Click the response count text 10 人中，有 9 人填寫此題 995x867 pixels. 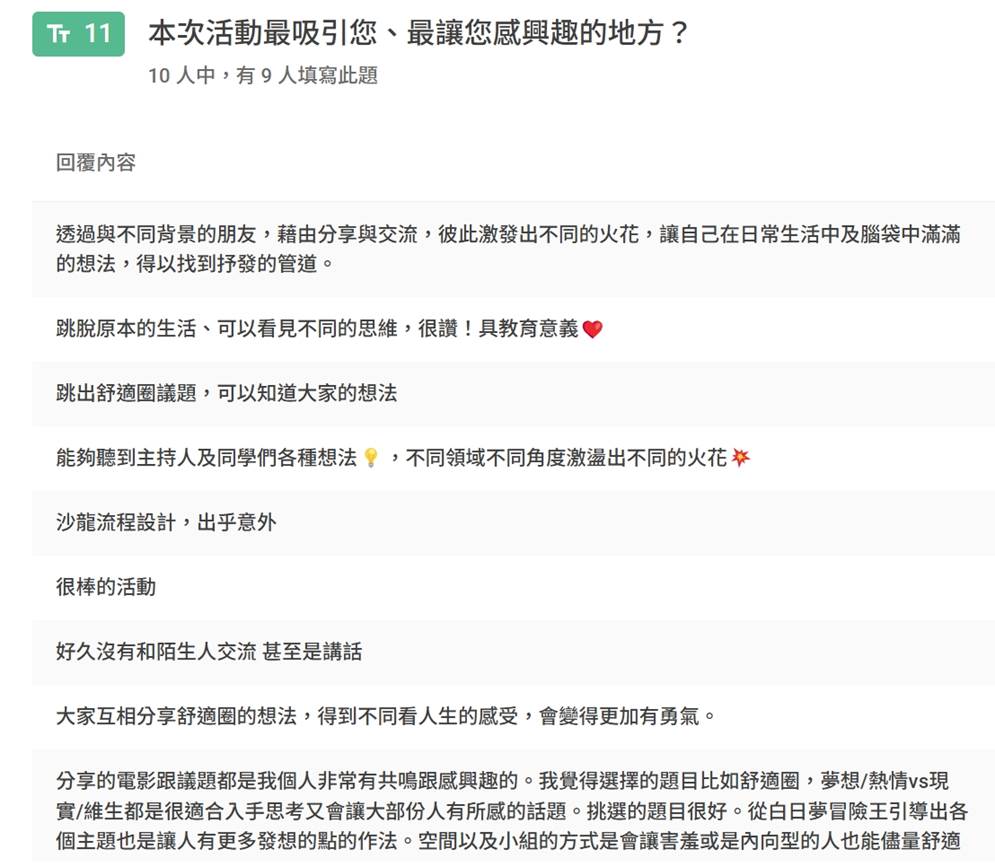pyautogui.click(x=262, y=76)
